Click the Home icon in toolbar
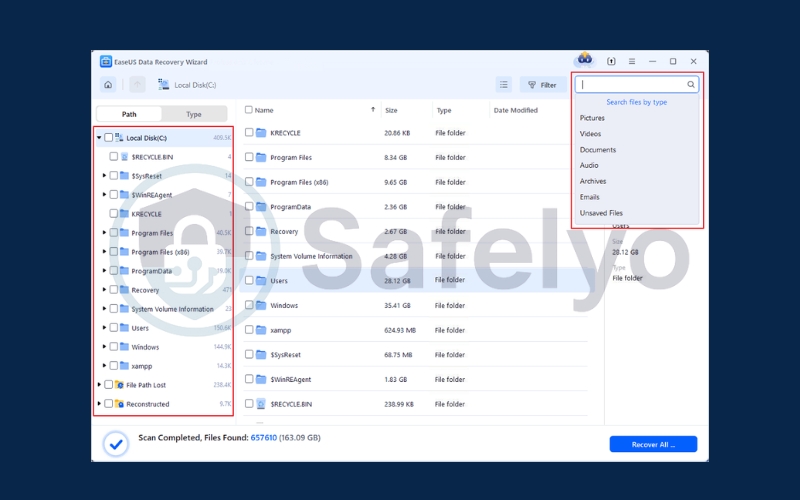This screenshot has width=800, height=500. tap(108, 85)
